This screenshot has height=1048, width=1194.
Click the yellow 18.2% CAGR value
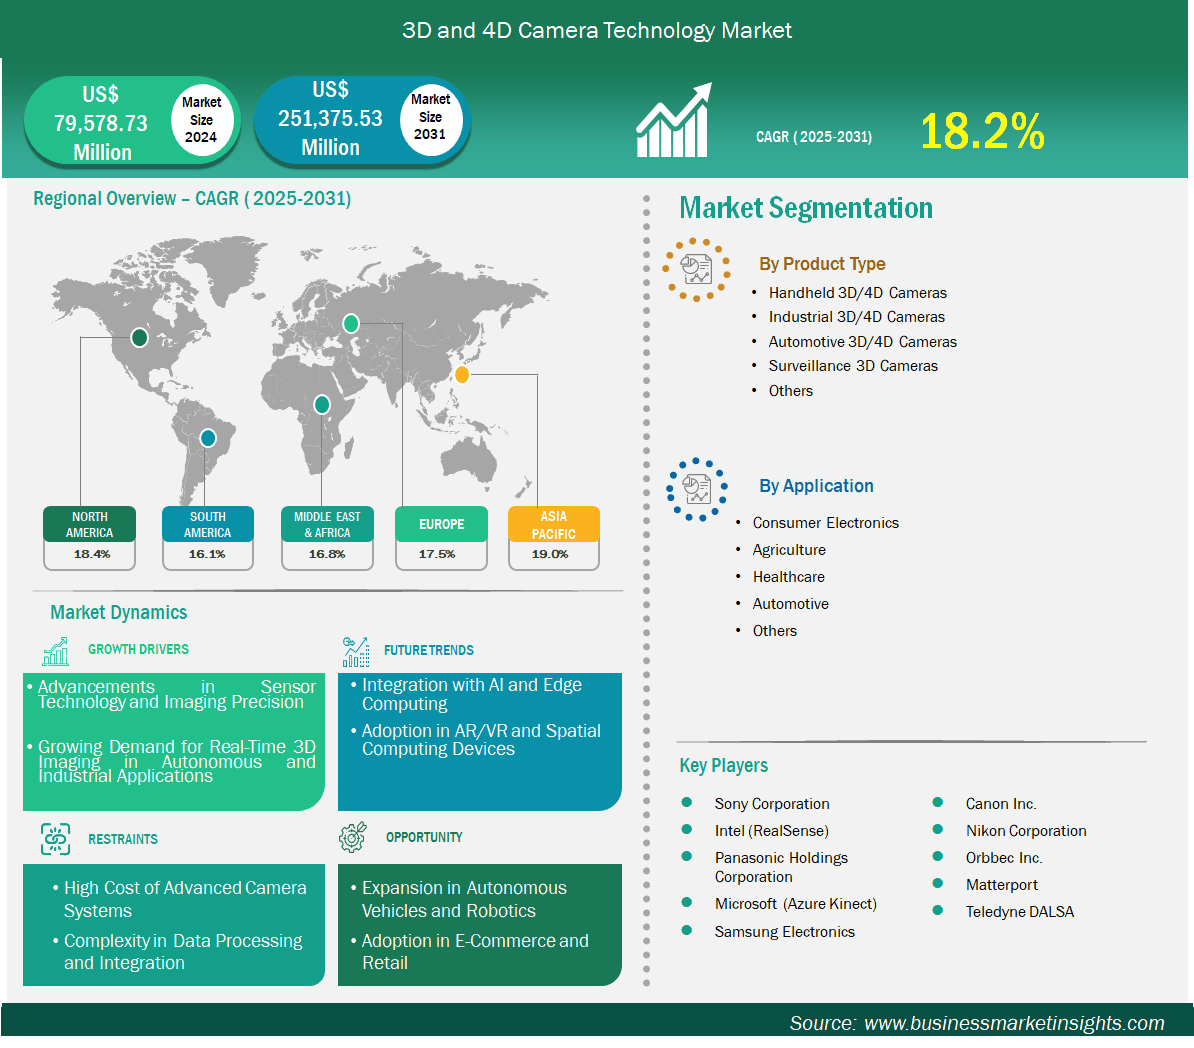click(x=982, y=132)
